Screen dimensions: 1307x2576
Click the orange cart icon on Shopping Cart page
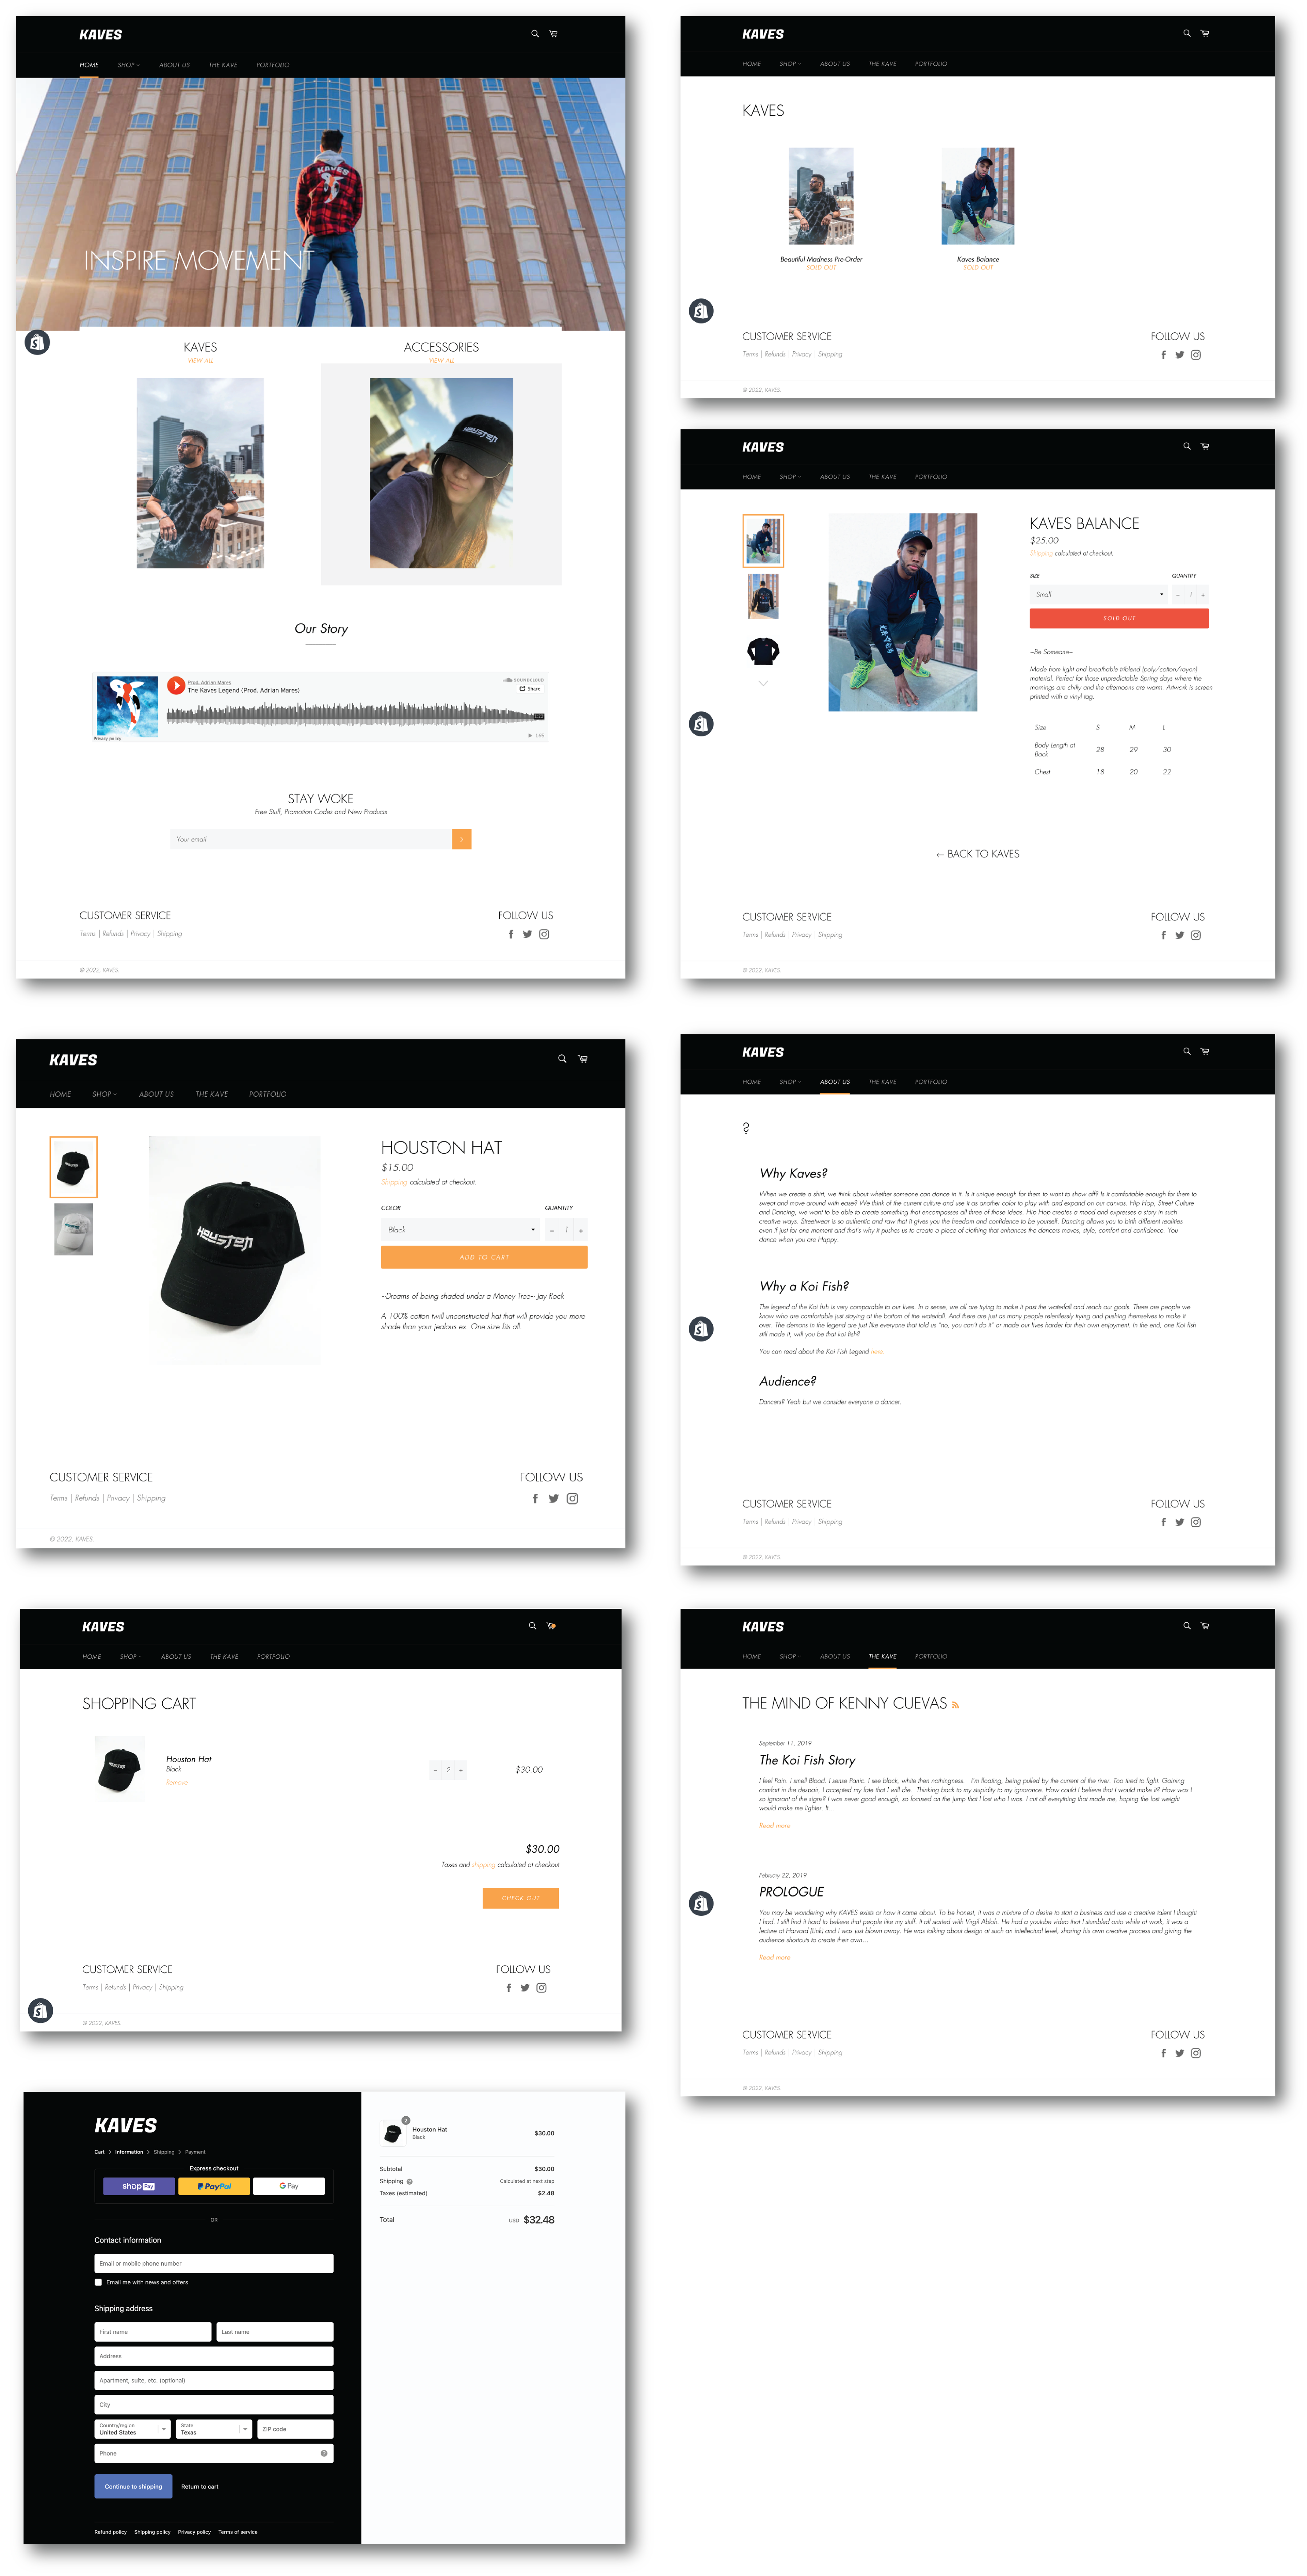click(551, 1626)
